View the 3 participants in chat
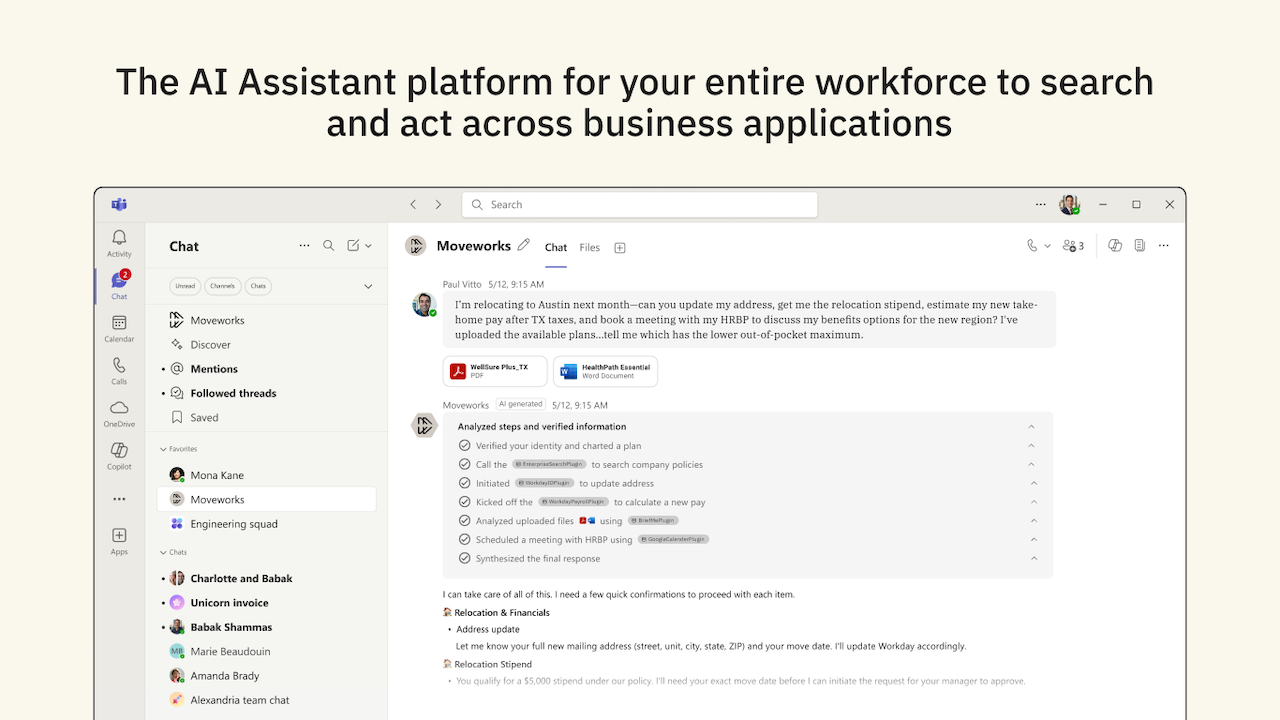1280x720 pixels. [x=1073, y=246]
